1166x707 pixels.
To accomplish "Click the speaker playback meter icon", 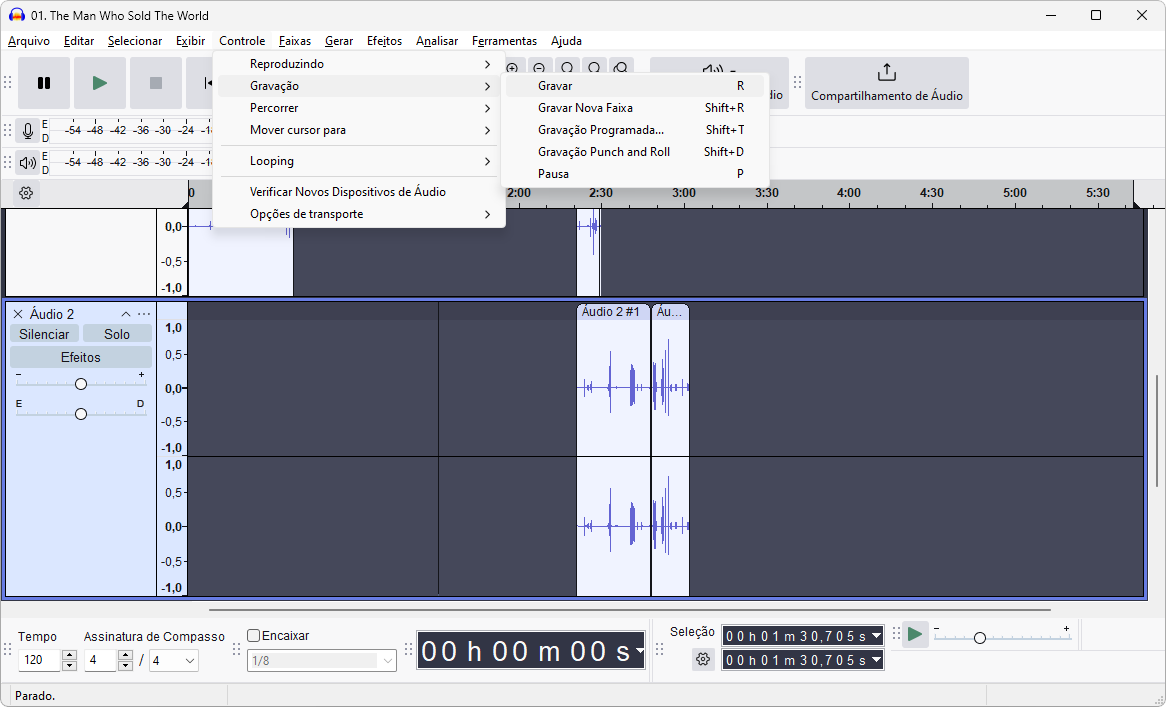I will coord(28,162).
